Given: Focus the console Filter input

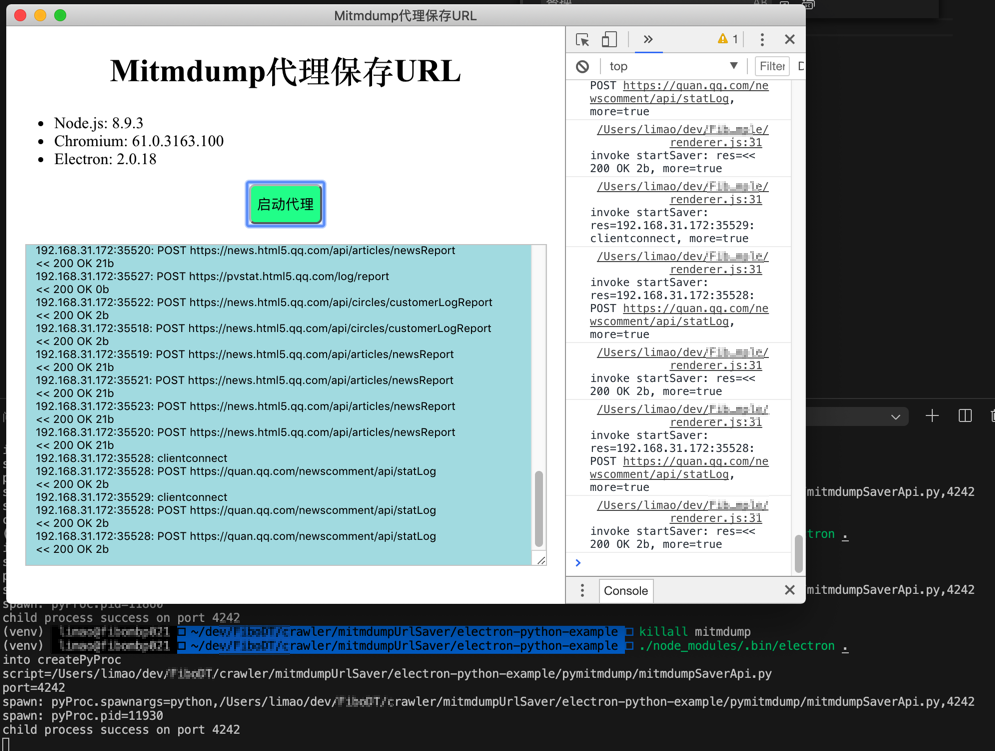Looking at the screenshot, I should (772, 66).
